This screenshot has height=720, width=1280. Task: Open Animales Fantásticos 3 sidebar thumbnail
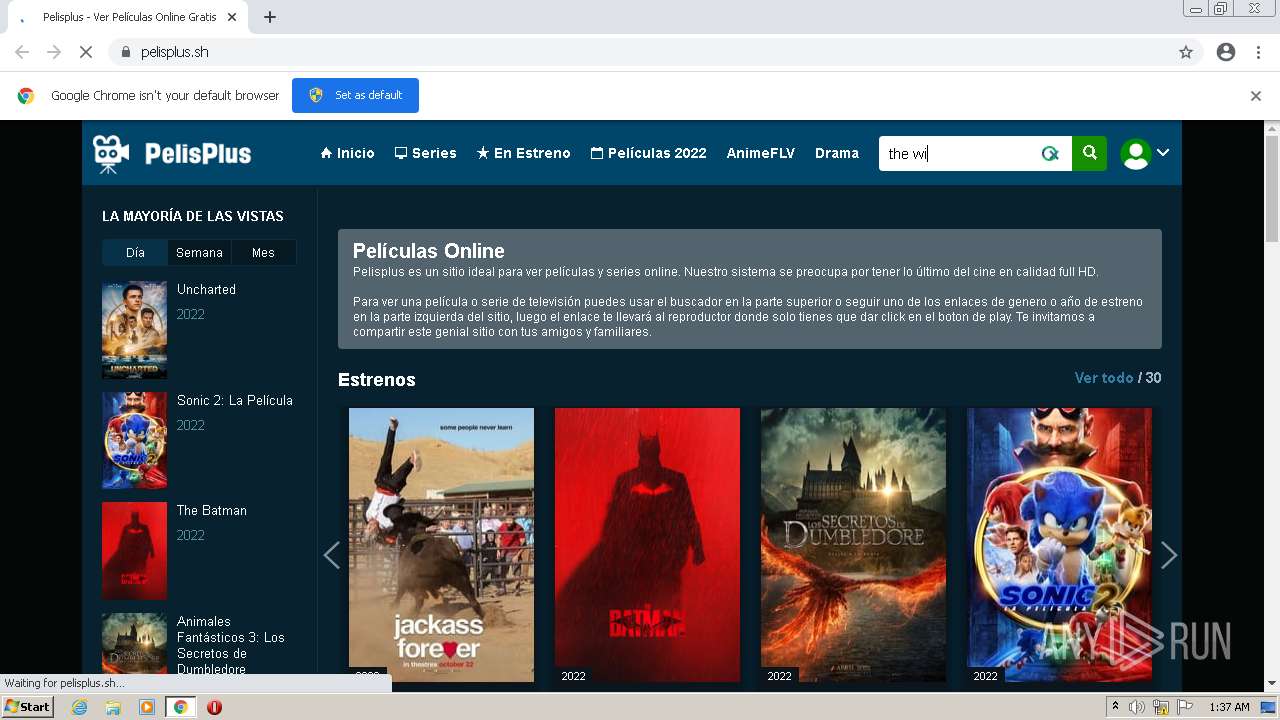[x=134, y=643]
